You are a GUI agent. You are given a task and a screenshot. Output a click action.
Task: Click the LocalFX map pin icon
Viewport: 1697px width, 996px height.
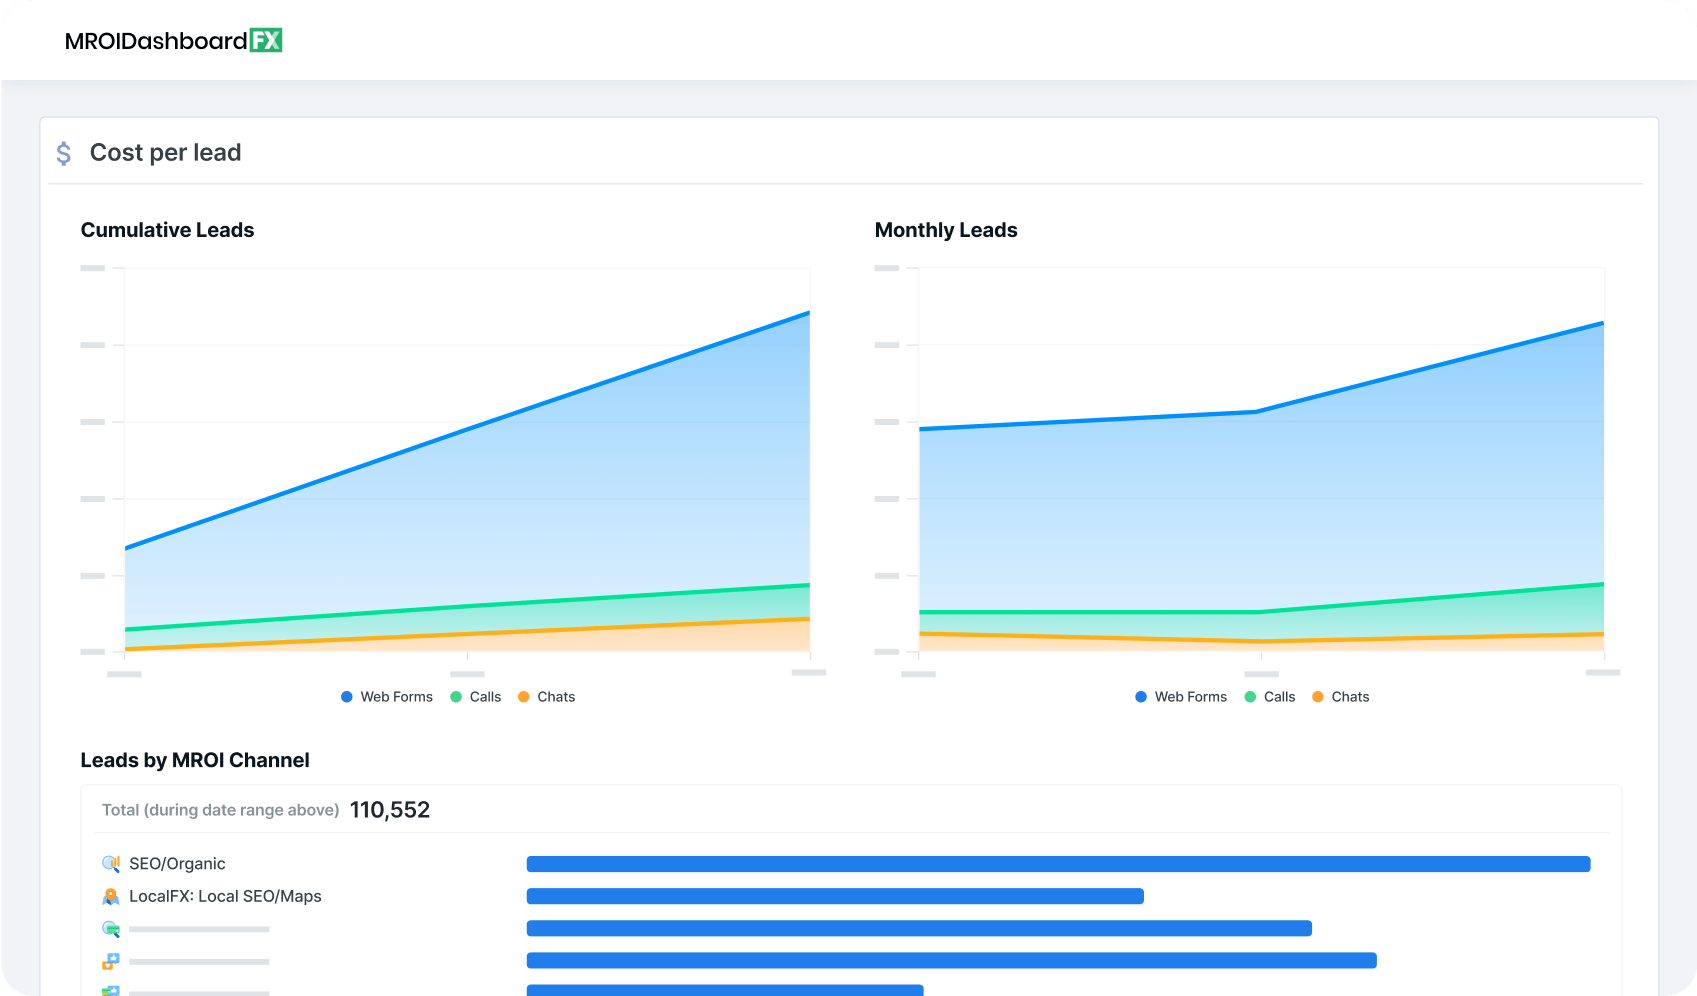[x=110, y=896]
